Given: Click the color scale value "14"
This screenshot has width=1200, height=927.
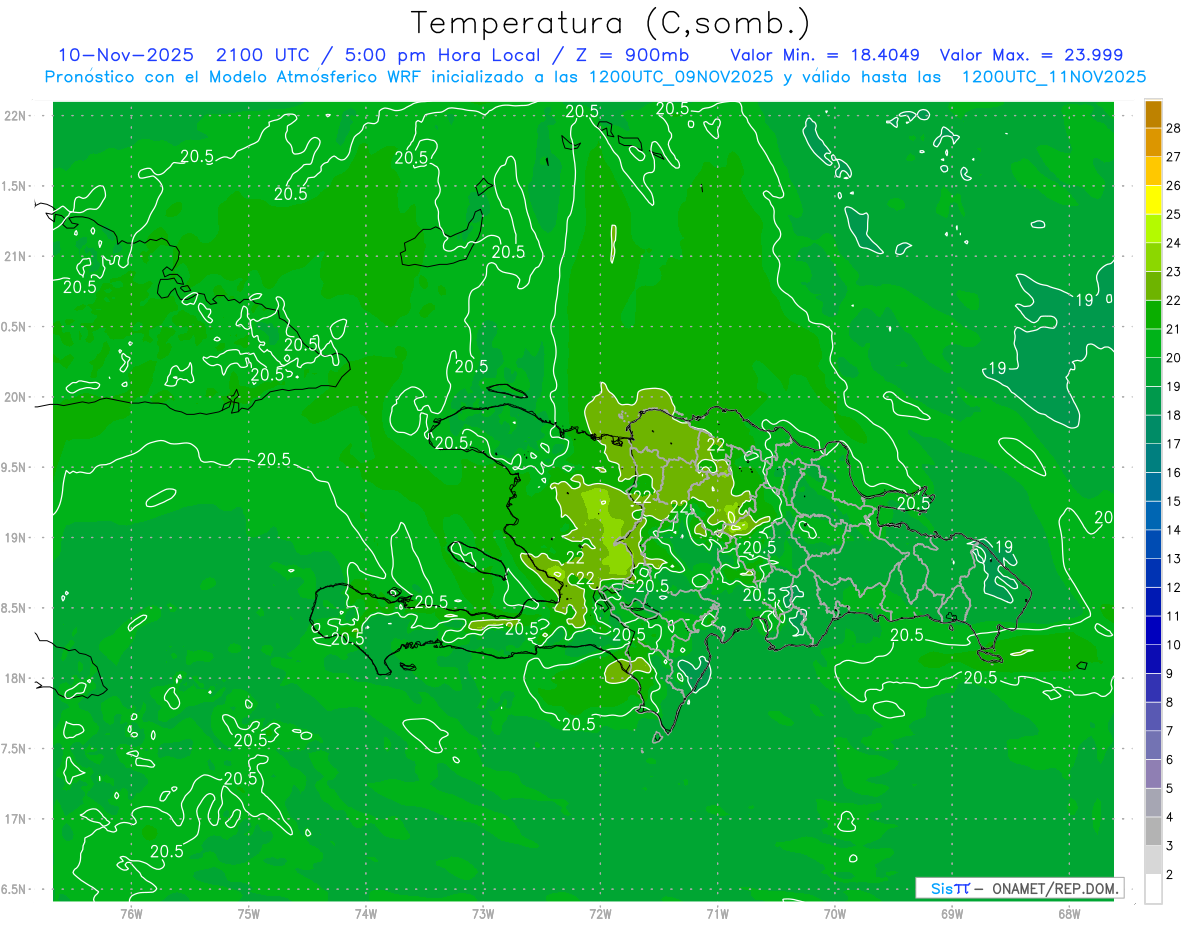Looking at the screenshot, I should 1173,530.
